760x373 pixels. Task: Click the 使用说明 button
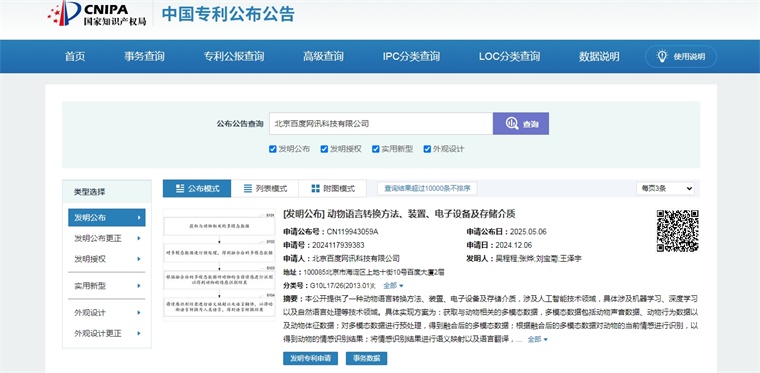tap(681, 57)
